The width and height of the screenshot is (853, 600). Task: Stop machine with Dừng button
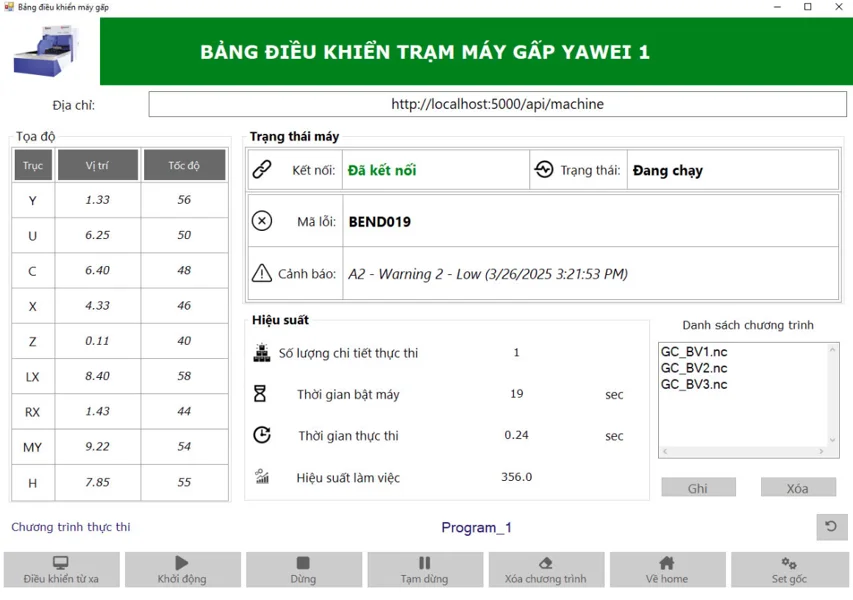coord(304,570)
